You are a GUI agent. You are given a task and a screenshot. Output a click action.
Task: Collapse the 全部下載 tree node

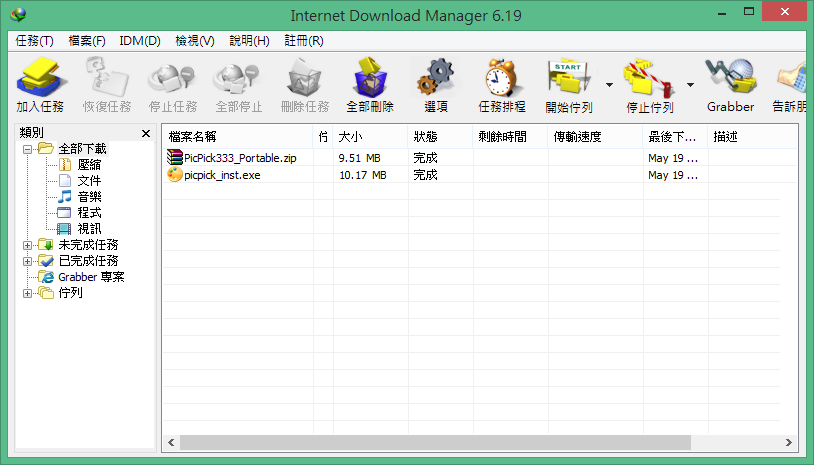pos(27,149)
